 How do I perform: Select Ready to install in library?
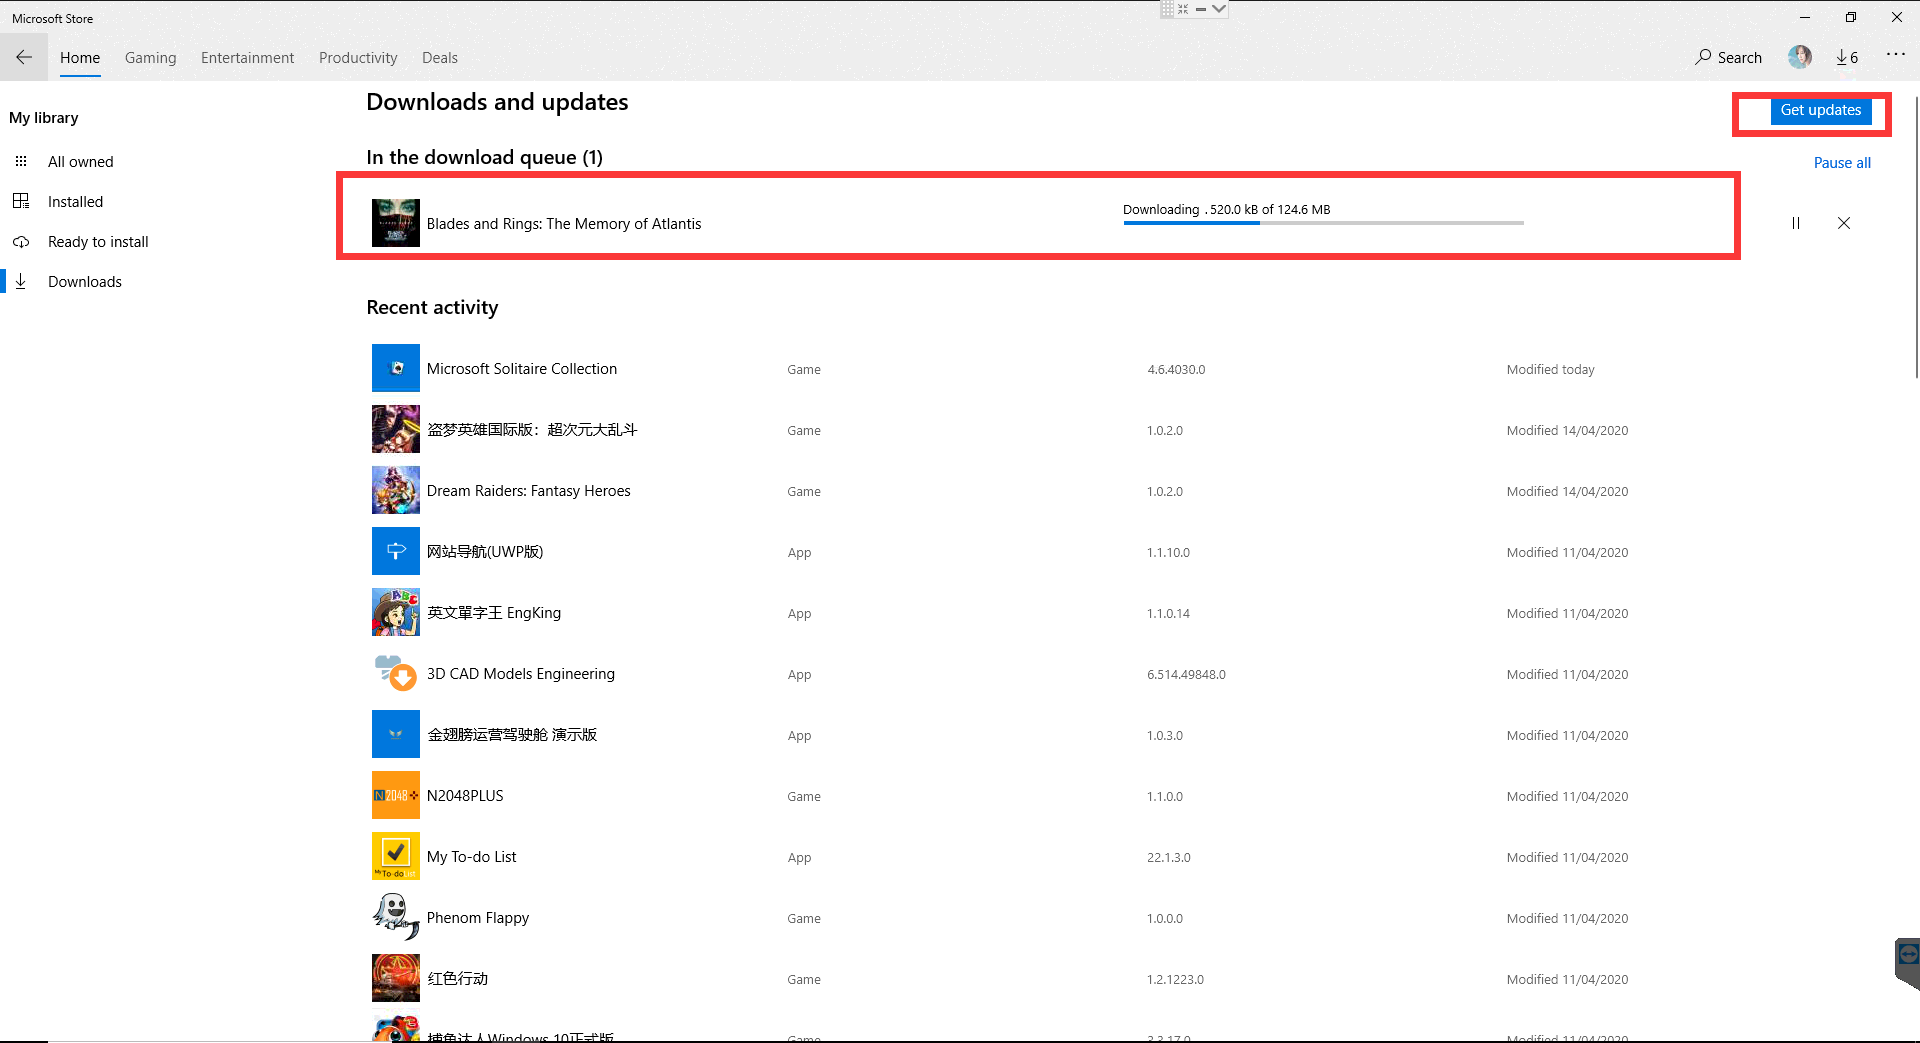click(x=98, y=241)
